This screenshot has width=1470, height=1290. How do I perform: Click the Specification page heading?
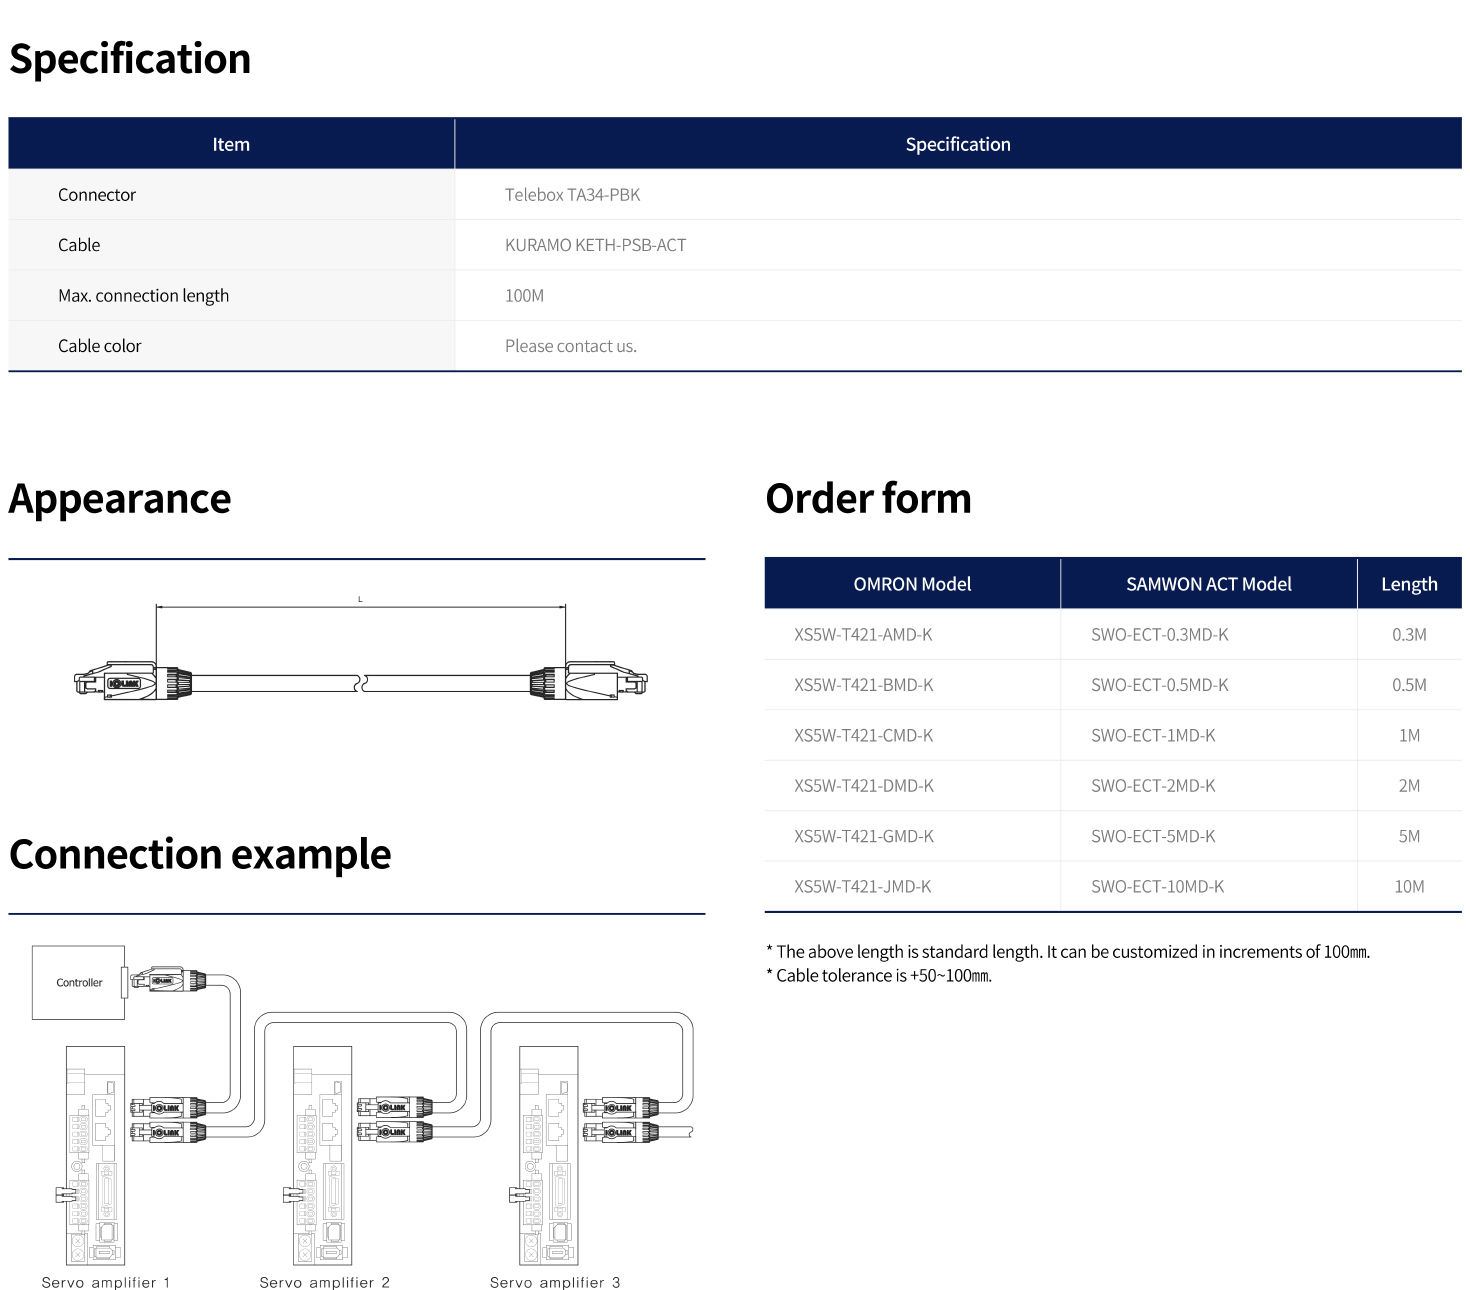click(130, 59)
